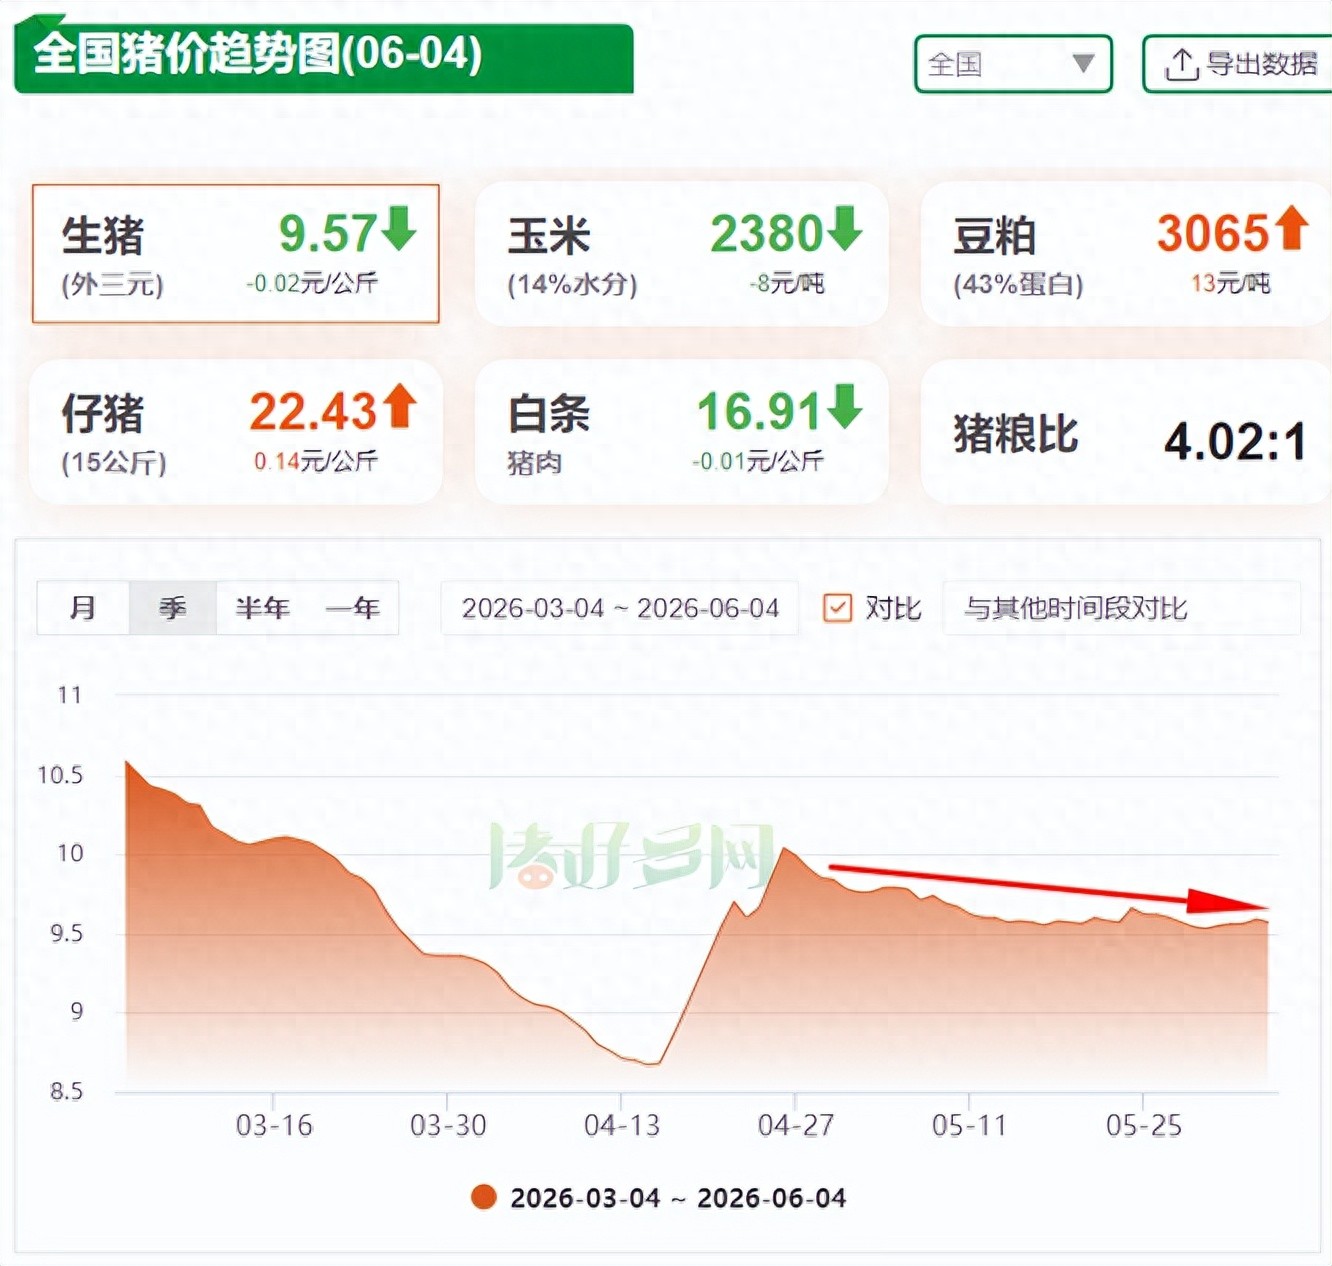
Task: Click the 22.43 piglet price value
Action: [313, 411]
